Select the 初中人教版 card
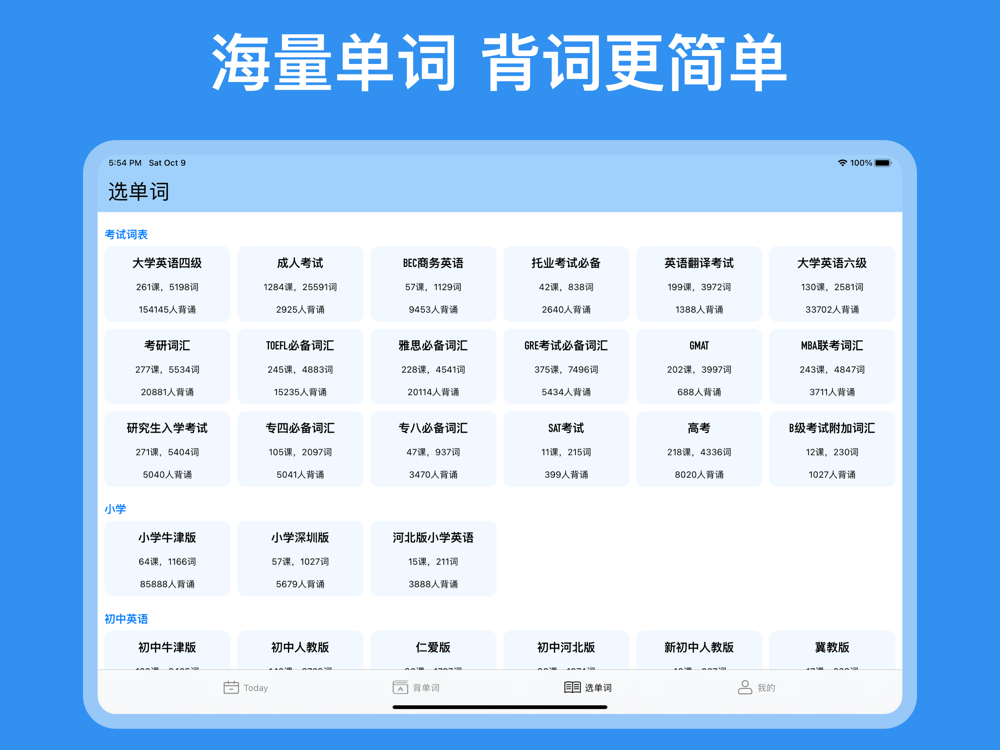Image resolution: width=1000 pixels, height=750 pixels. [300, 651]
